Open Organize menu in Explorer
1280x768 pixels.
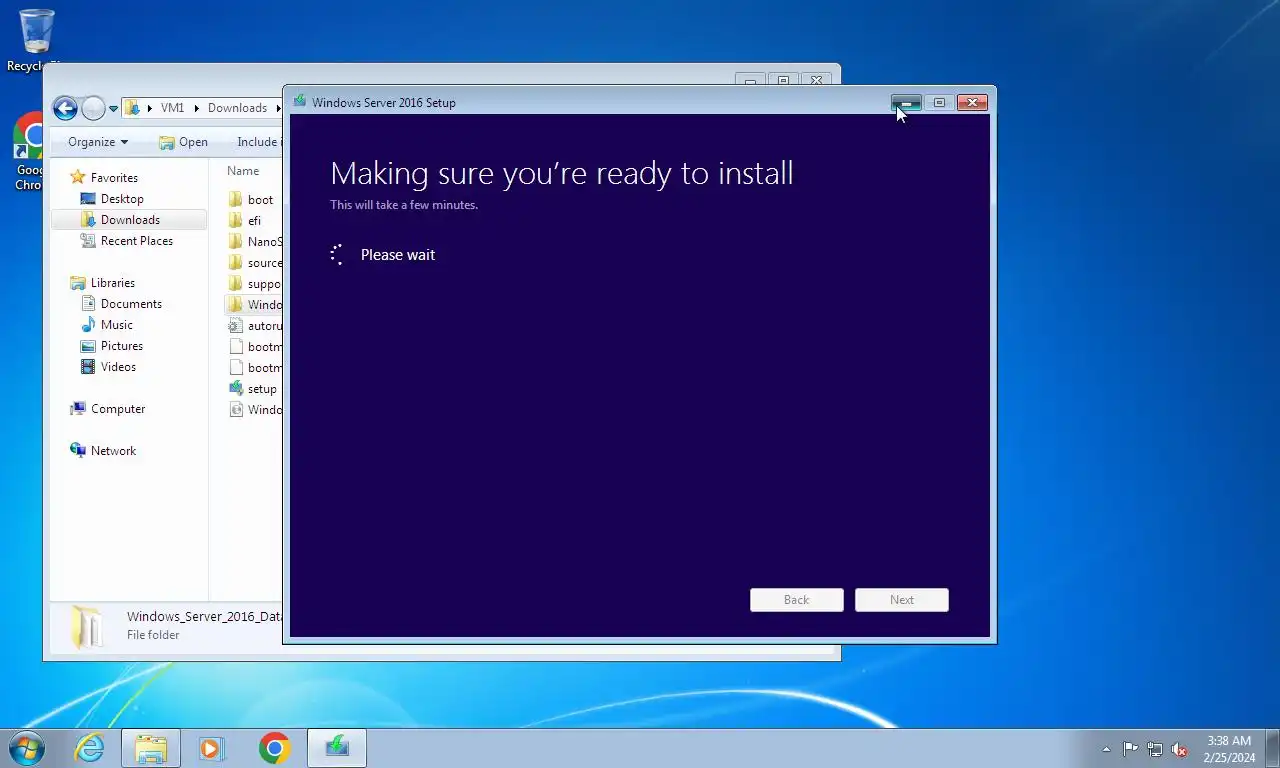tap(98, 142)
